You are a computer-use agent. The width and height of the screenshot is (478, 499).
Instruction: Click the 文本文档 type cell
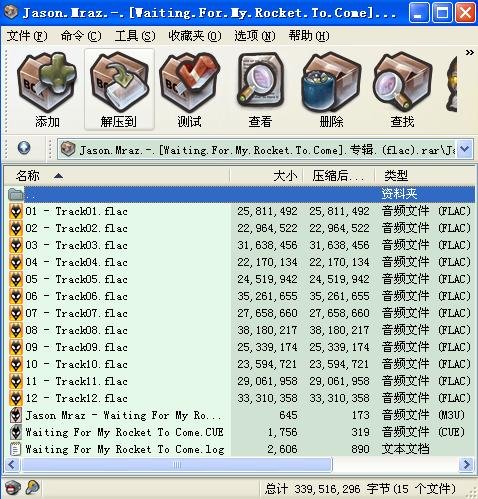pyautogui.click(x=405, y=449)
